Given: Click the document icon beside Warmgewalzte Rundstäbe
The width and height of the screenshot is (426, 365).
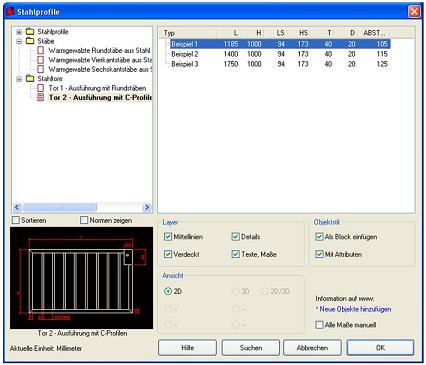Looking at the screenshot, I should (40, 50).
